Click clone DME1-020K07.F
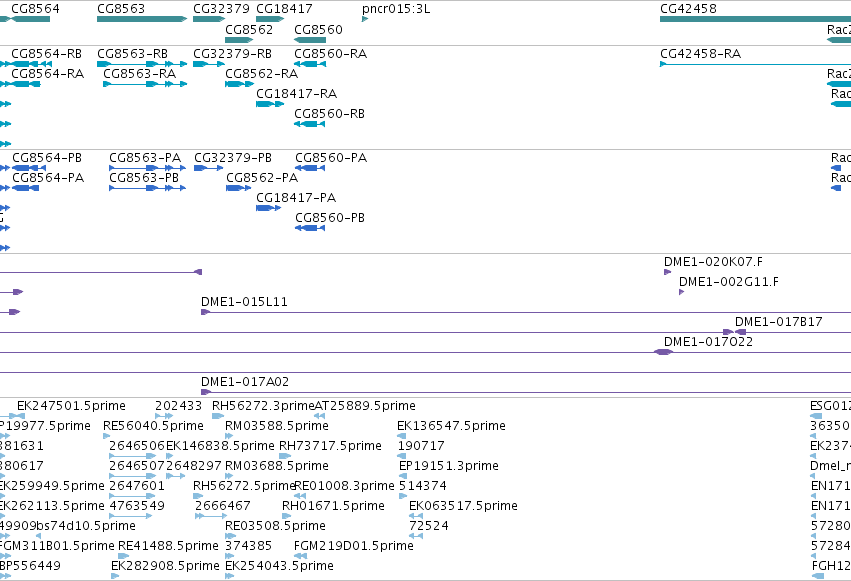Viewport: 851px width, 581px height. [668, 272]
